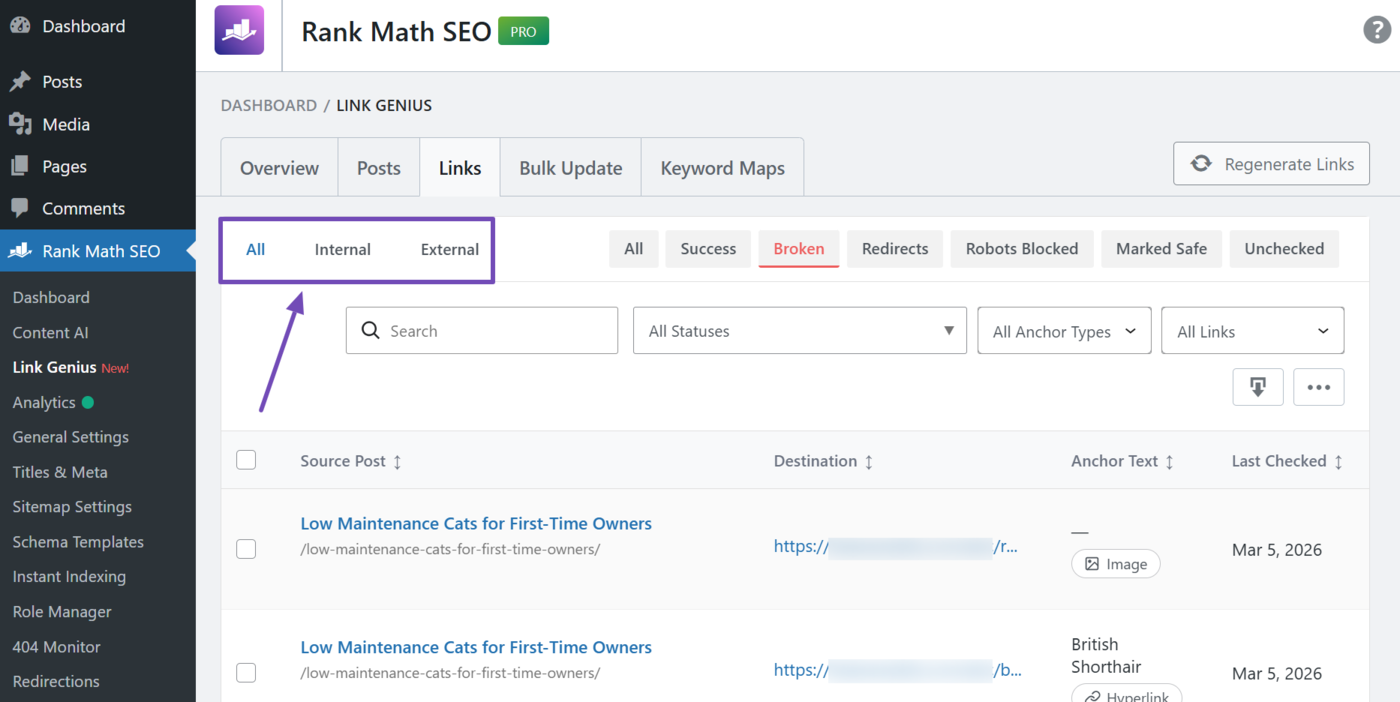Viewport: 1400px width, 702px height.
Task: Open the three-dots more options button
Action: click(x=1319, y=387)
